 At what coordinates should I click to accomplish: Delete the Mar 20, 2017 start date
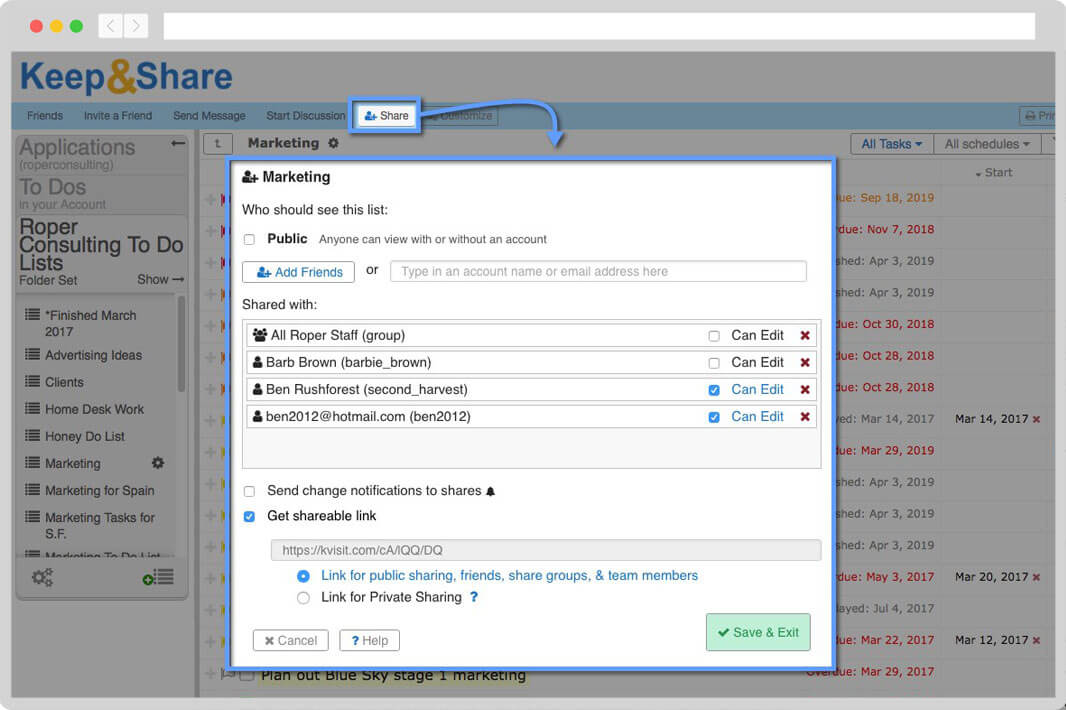[x=1036, y=577]
